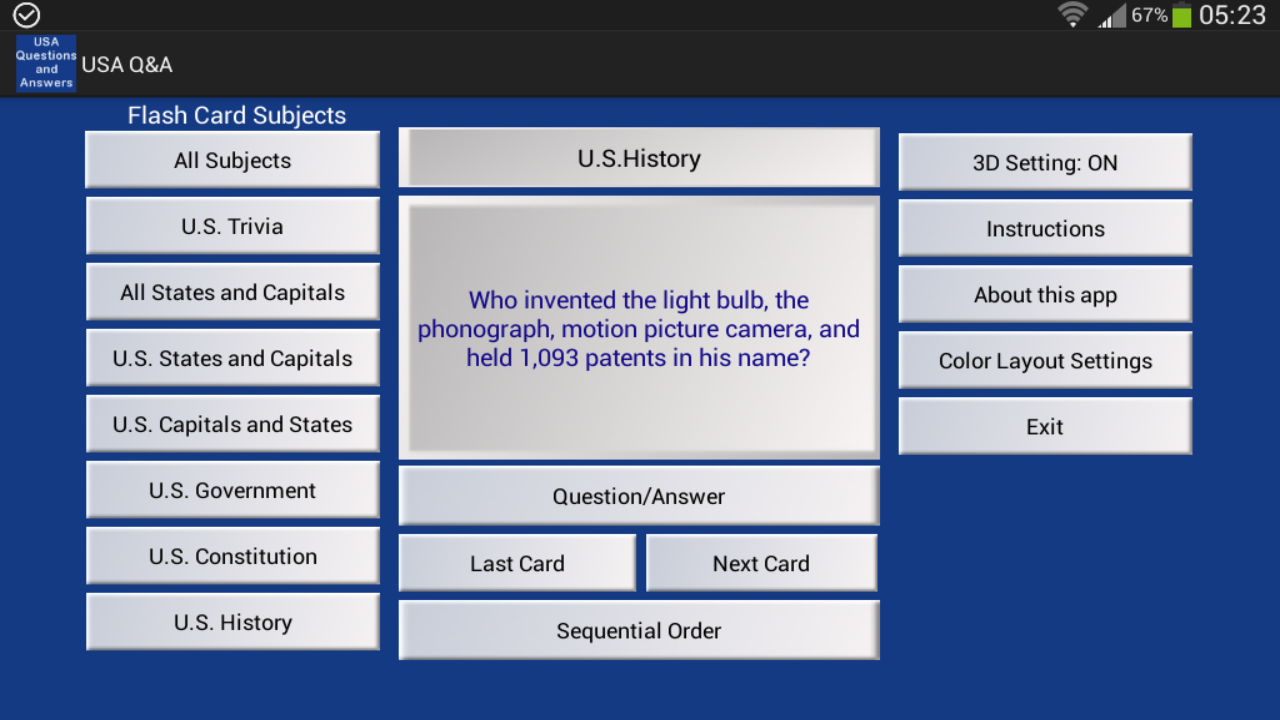Go back using Last Card
The width and height of the screenshot is (1280, 720).
[x=516, y=563]
